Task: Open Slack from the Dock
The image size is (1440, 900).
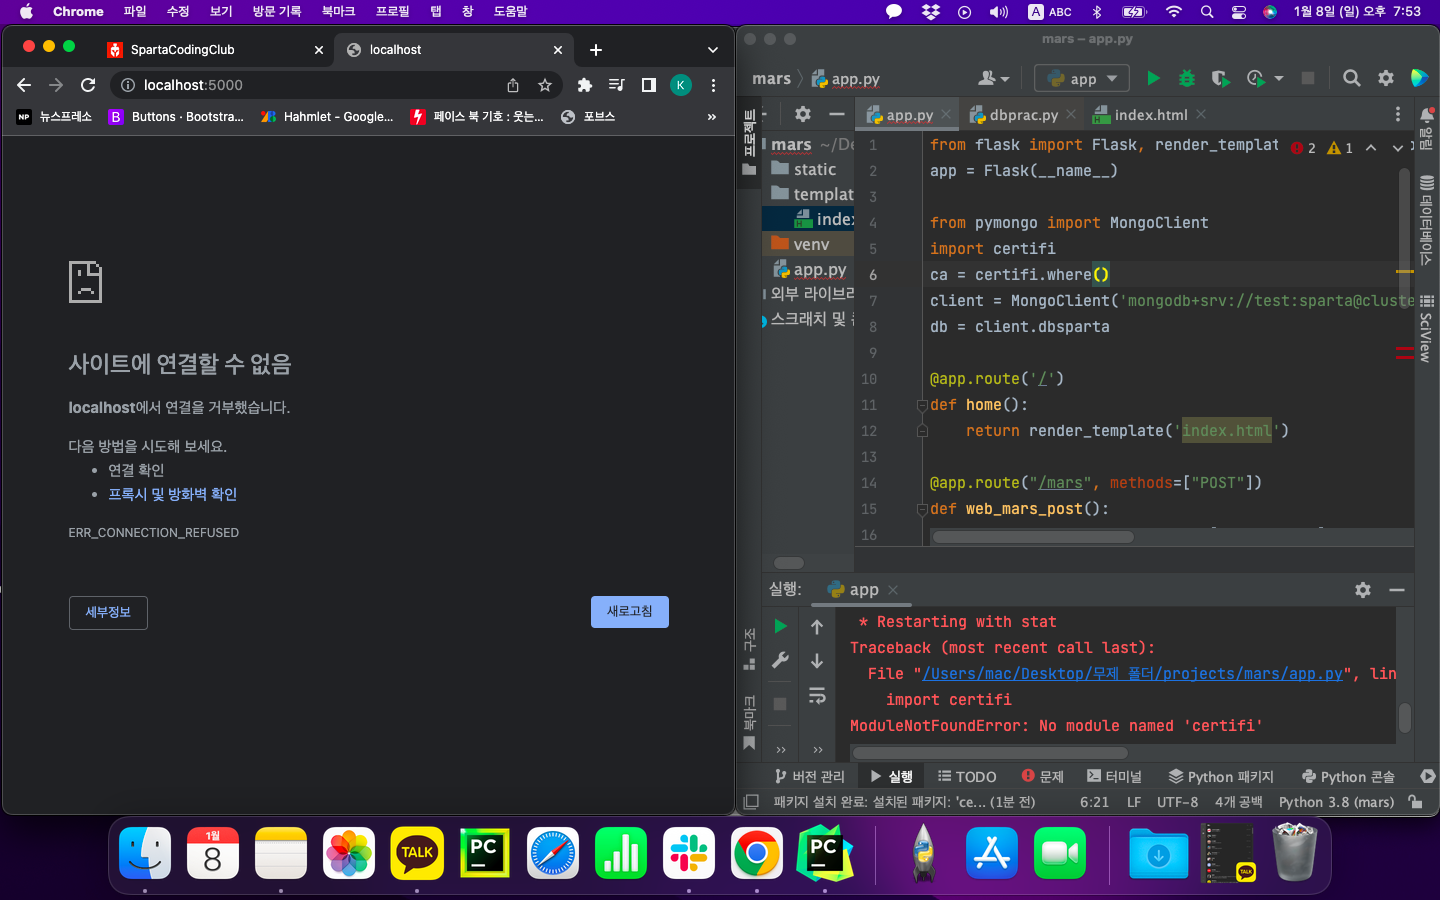Action: click(x=689, y=853)
